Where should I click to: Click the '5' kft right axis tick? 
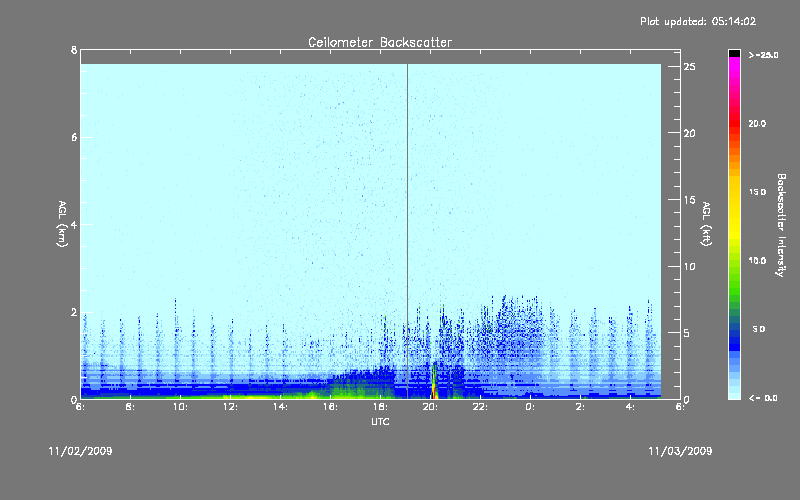tap(687, 333)
